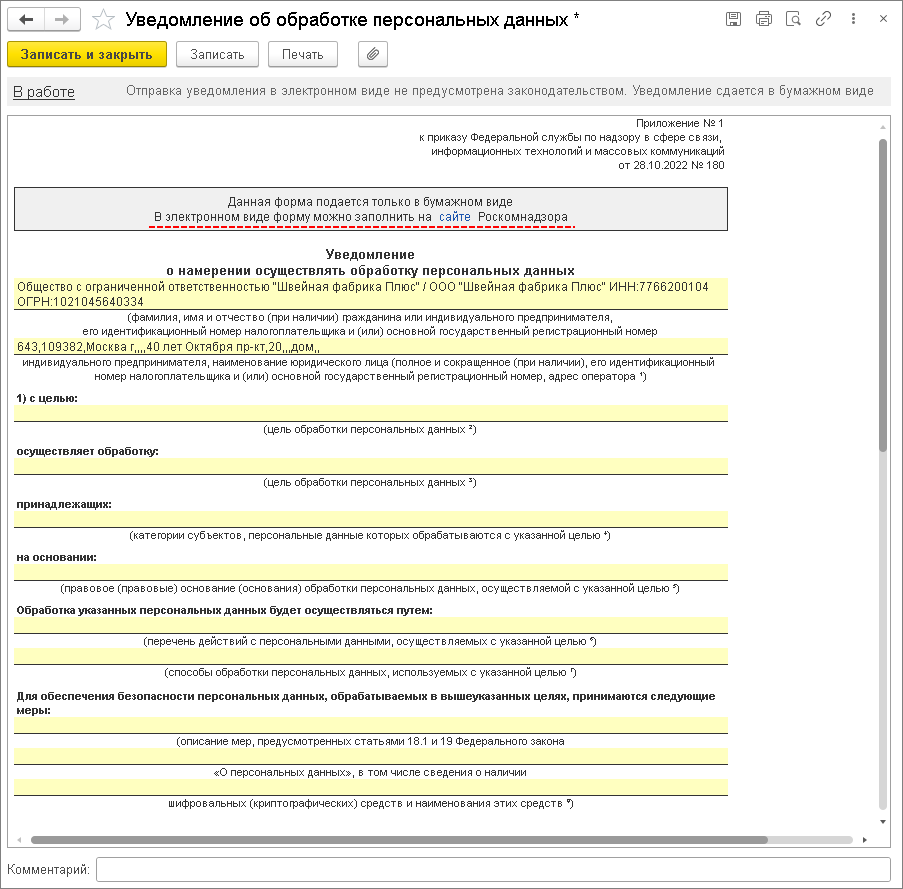
Task: Click the Комментарий input field
Action: point(493,869)
